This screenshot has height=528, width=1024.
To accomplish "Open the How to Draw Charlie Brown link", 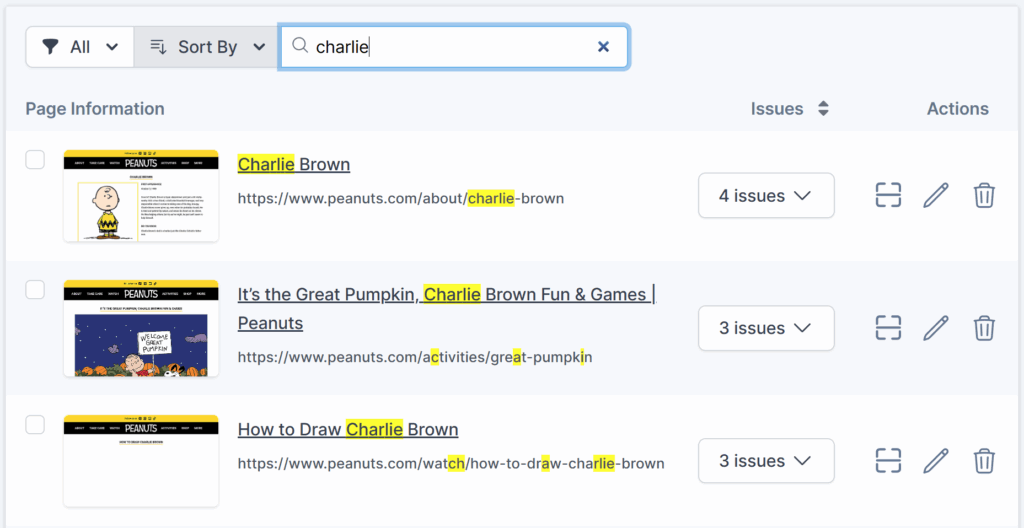I will click(347, 430).
